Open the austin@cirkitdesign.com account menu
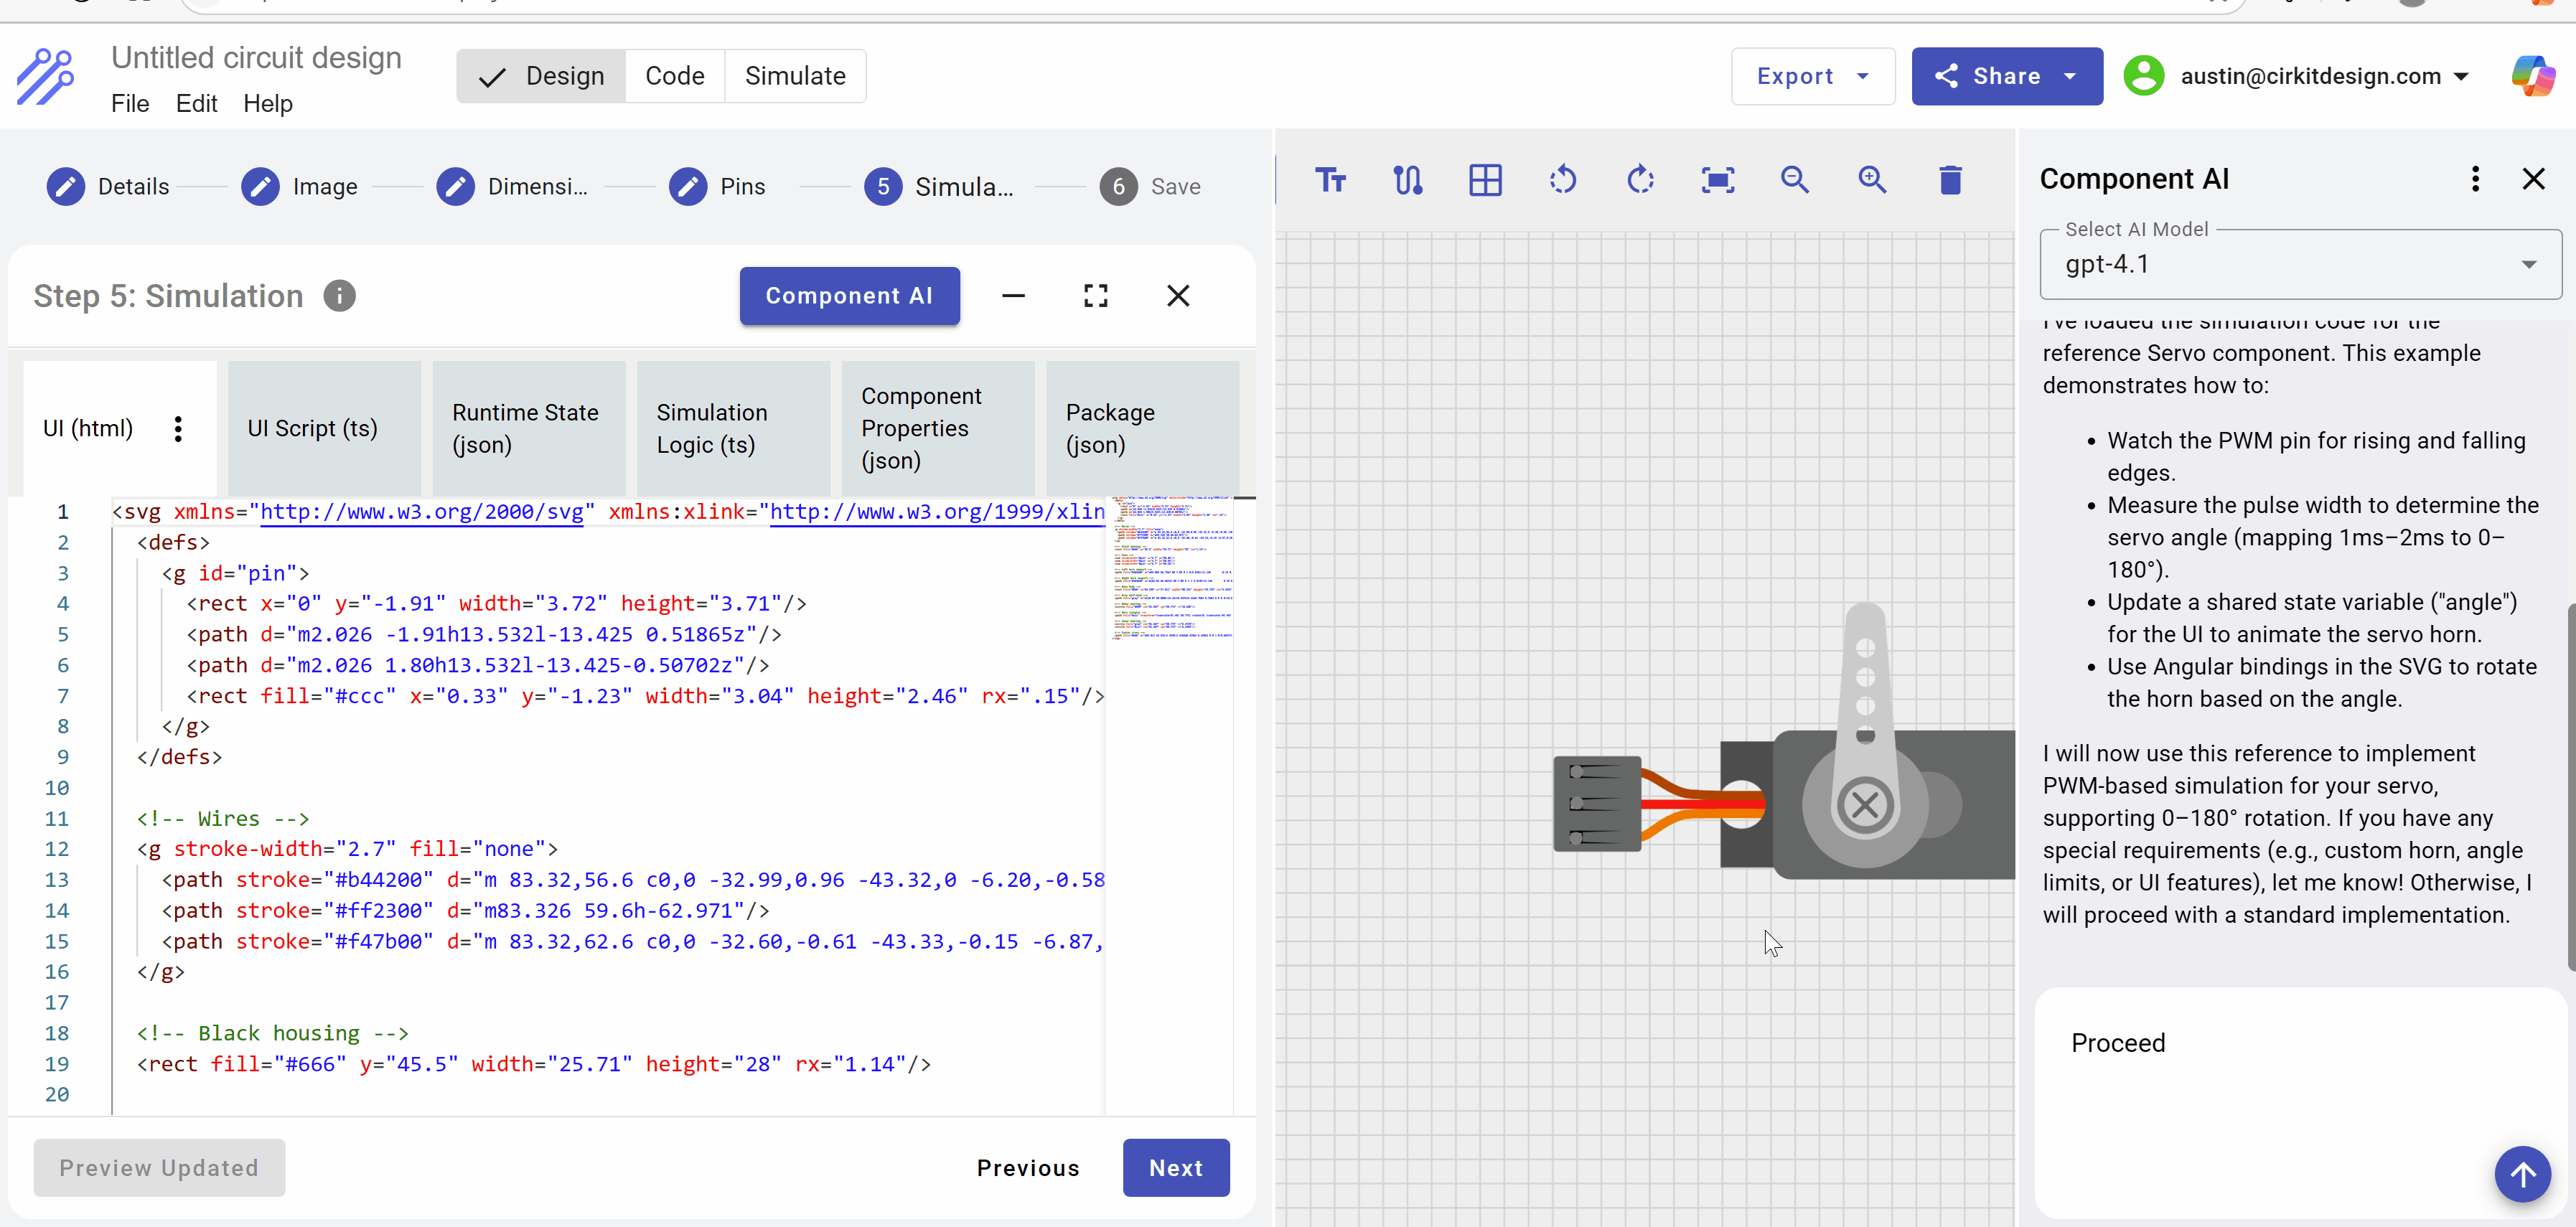This screenshot has height=1227, width=2576. (x=2324, y=76)
